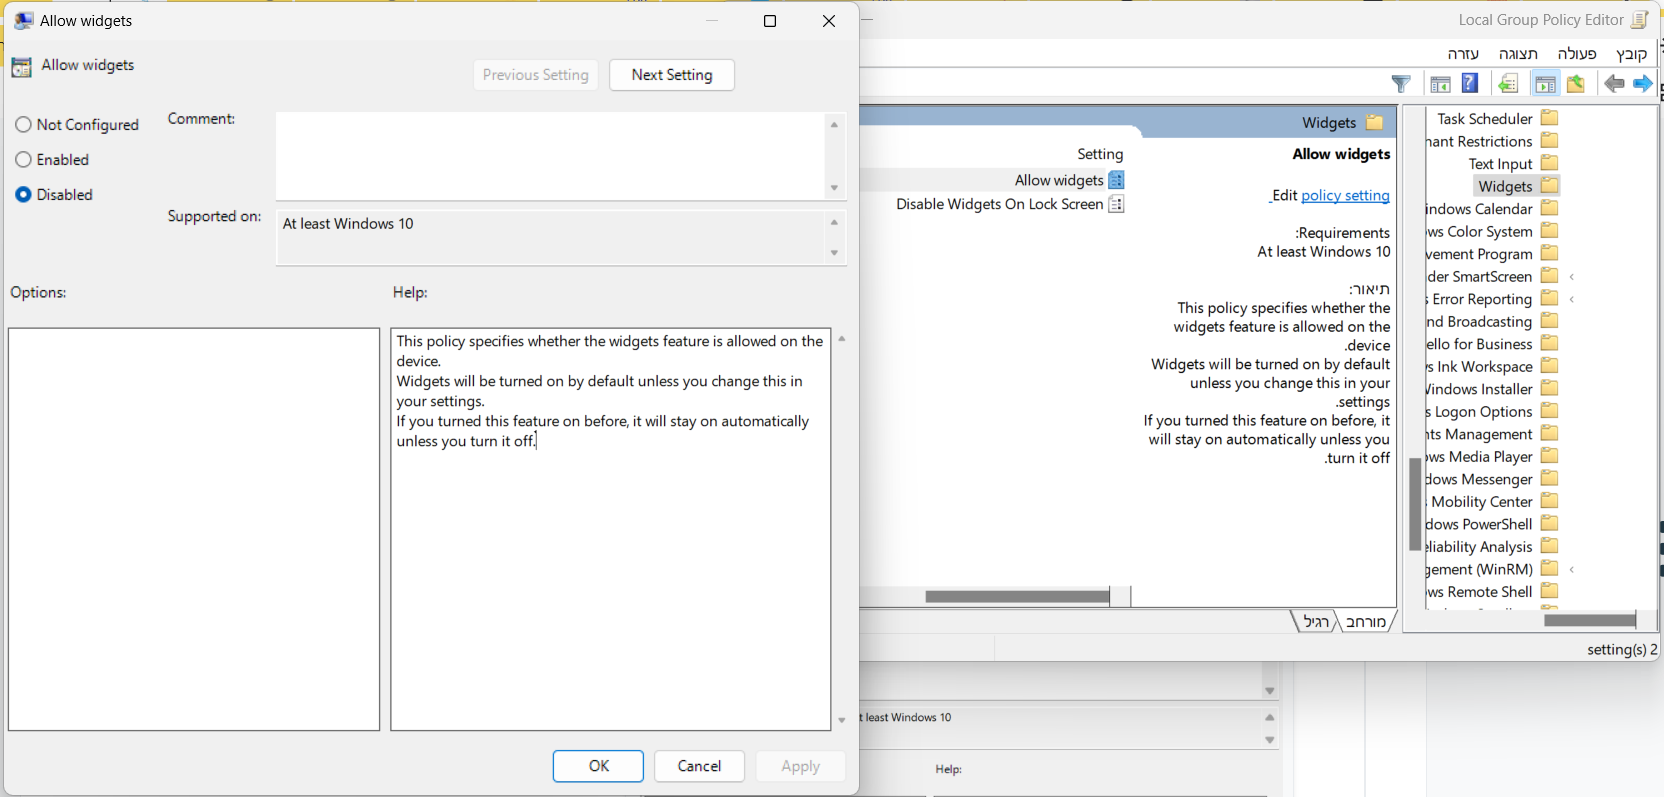Click the show/hide action pane toolbar icon
The width and height of the screenshot is (1664, 797).
tap(1440, 84)
